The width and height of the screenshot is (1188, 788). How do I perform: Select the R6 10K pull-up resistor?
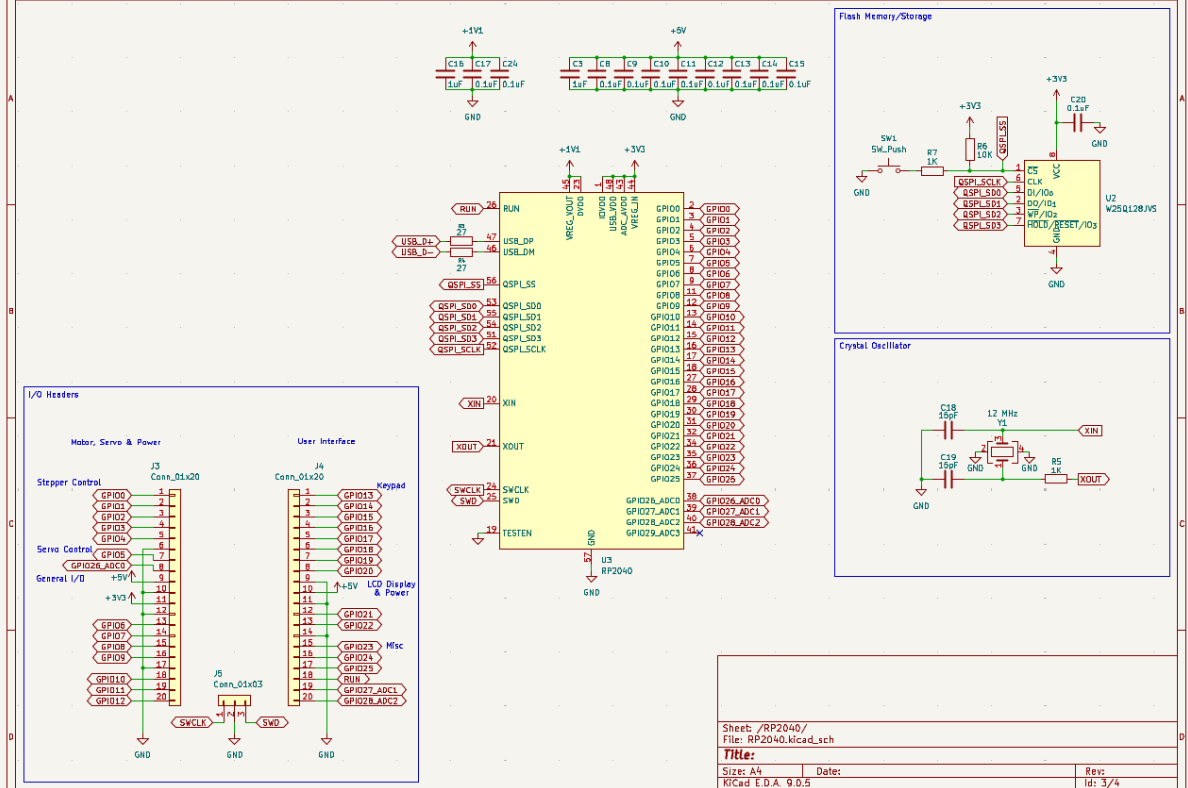(x=969, y=149)
